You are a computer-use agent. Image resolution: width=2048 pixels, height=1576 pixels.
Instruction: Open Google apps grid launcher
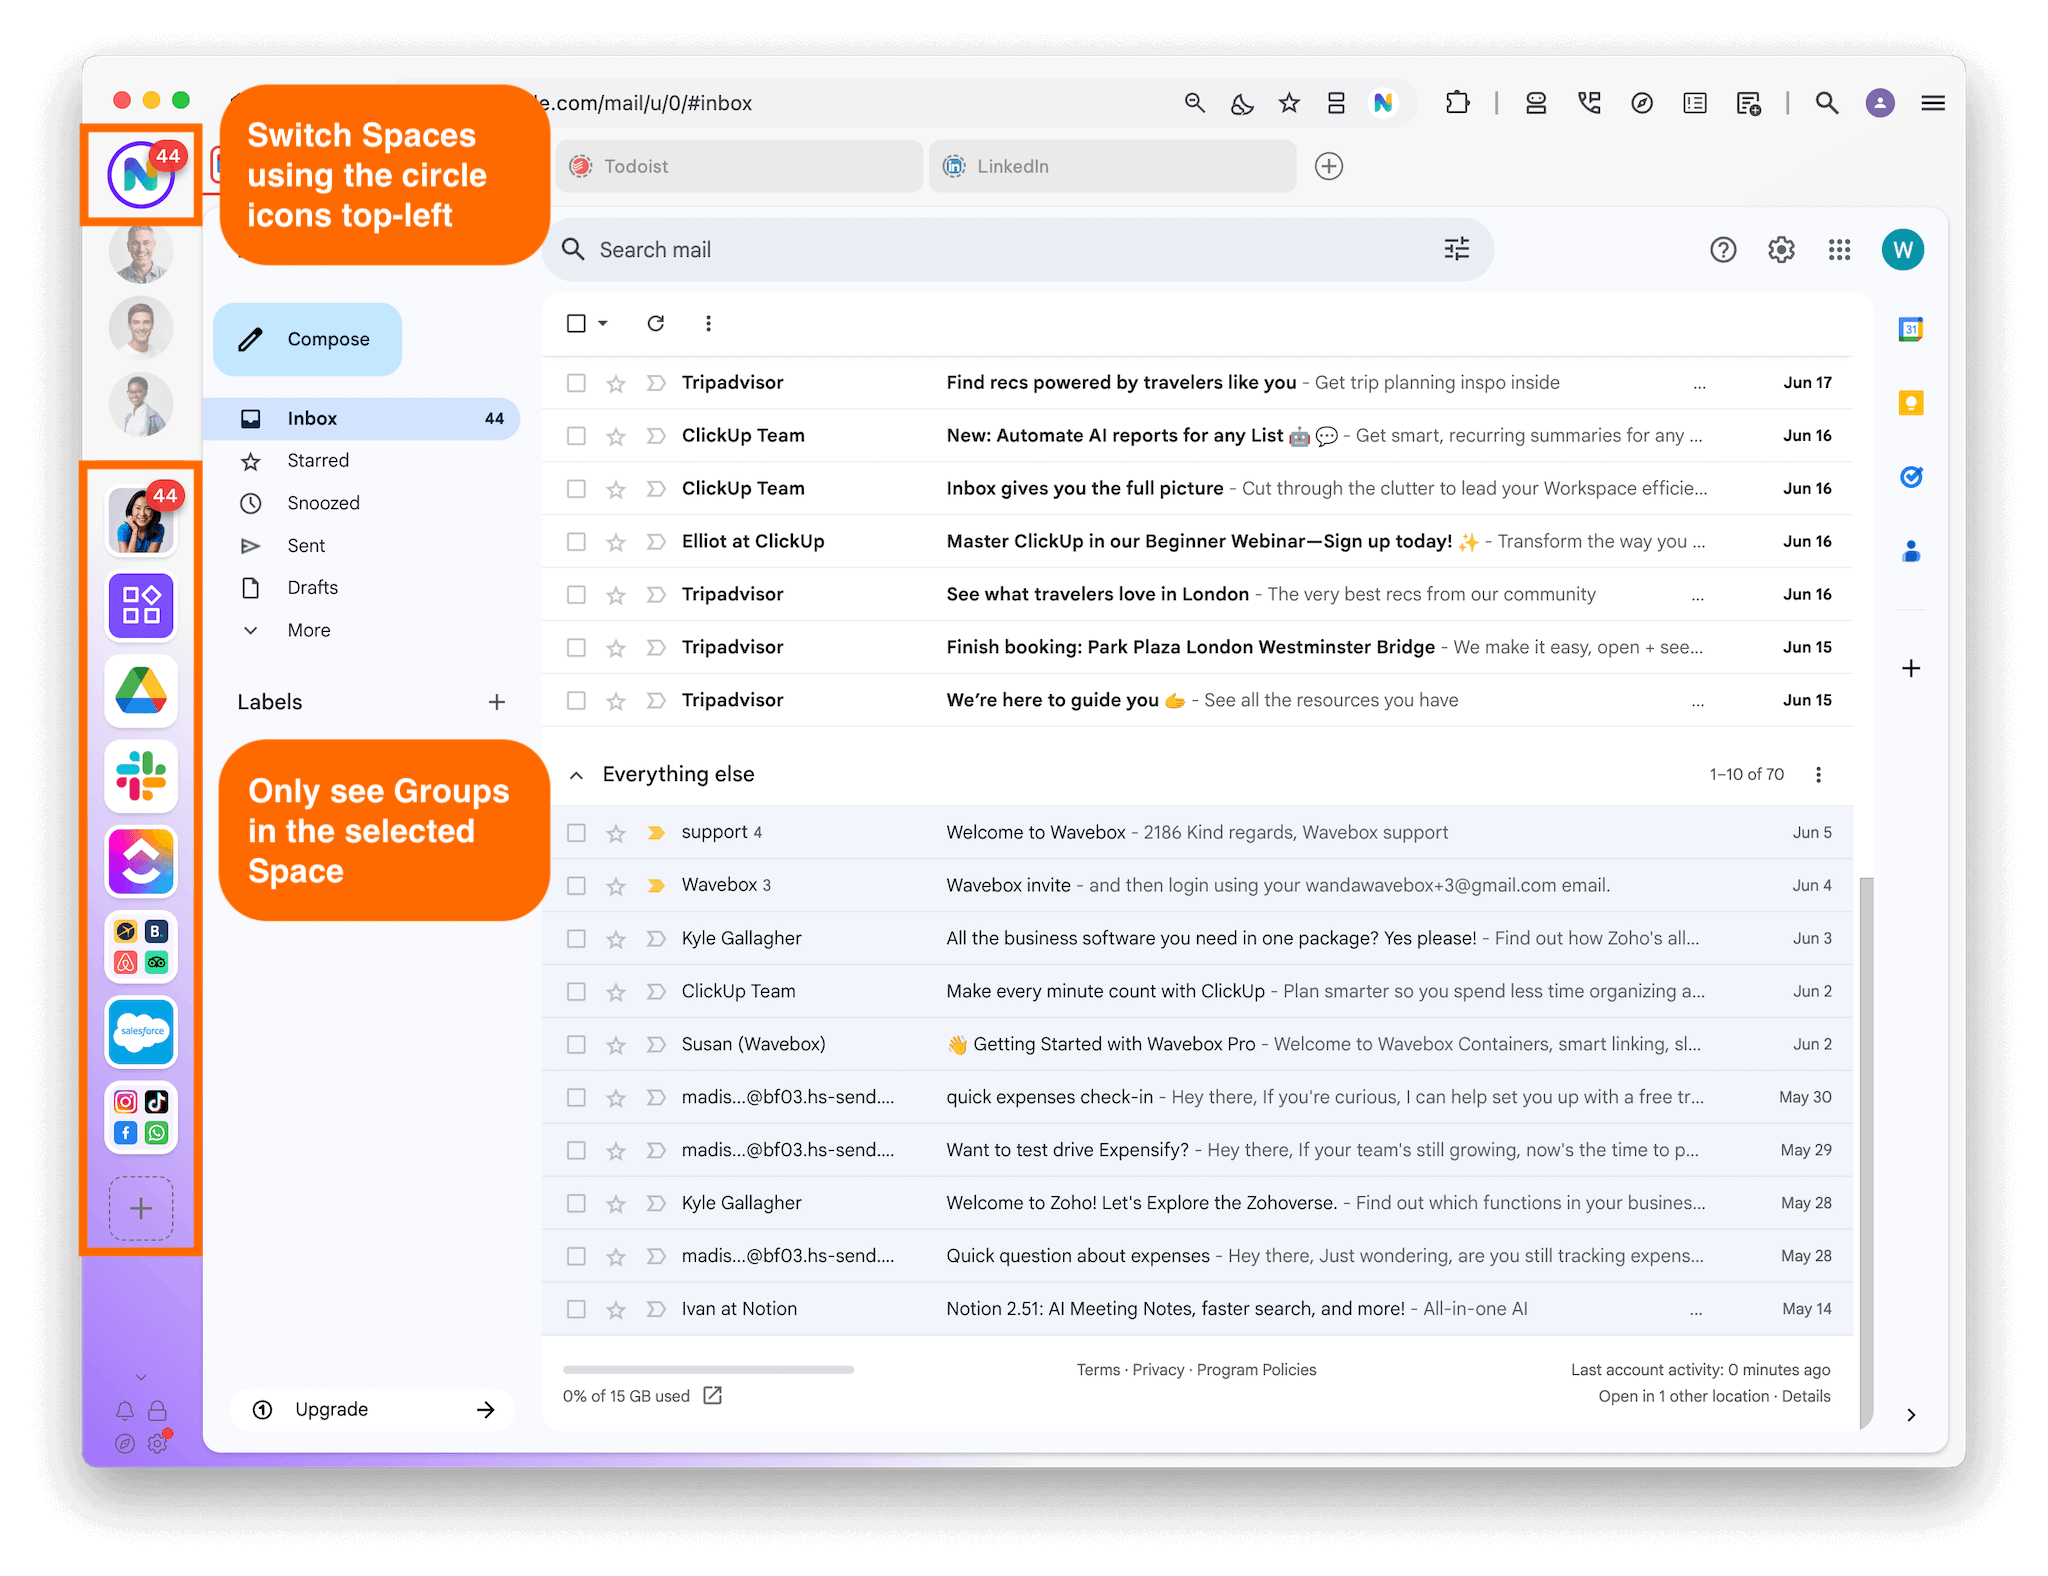(1839, 249)
